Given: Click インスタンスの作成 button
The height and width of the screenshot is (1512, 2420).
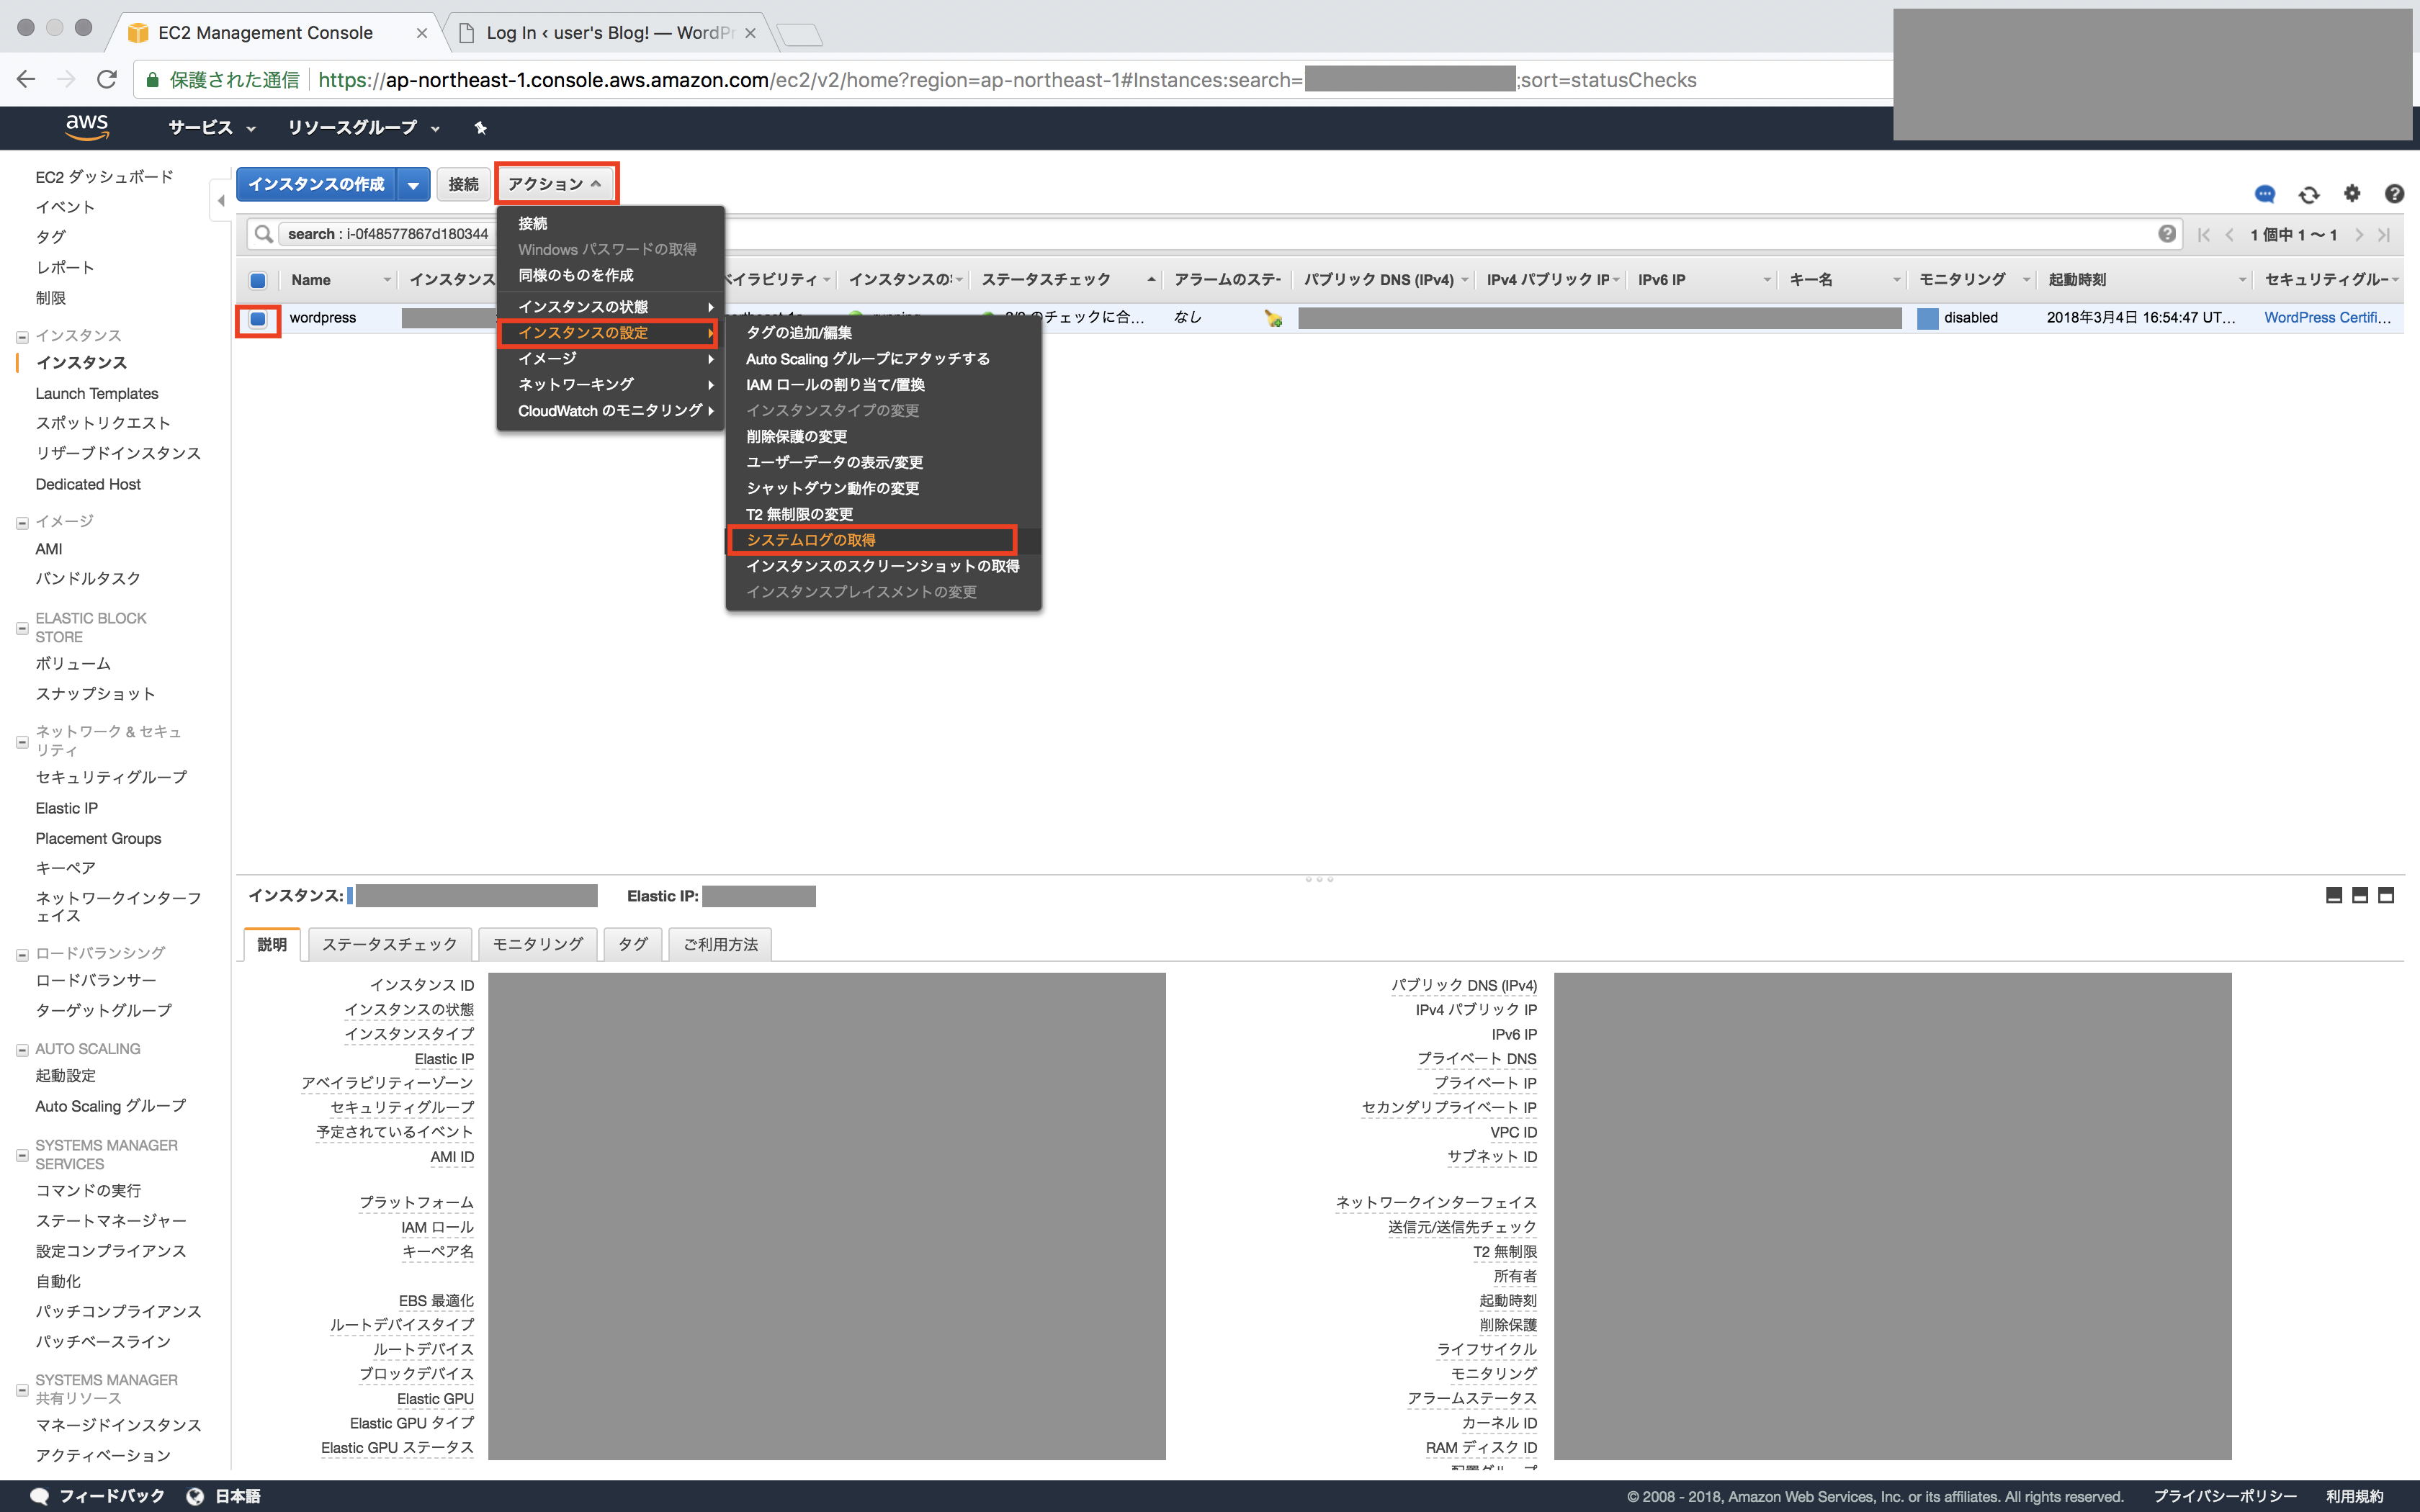Looking at the screenshot, I should point(317,184).
